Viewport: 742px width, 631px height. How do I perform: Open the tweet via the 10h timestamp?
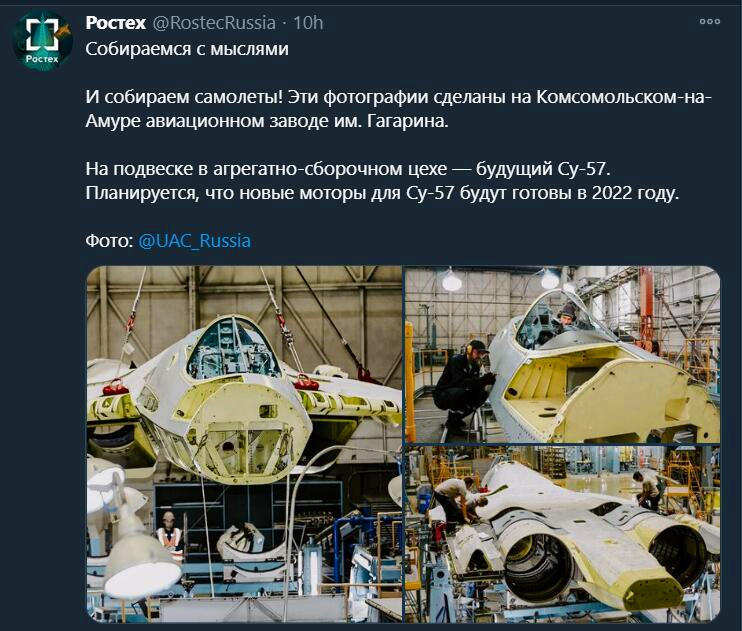coord(308,23)
